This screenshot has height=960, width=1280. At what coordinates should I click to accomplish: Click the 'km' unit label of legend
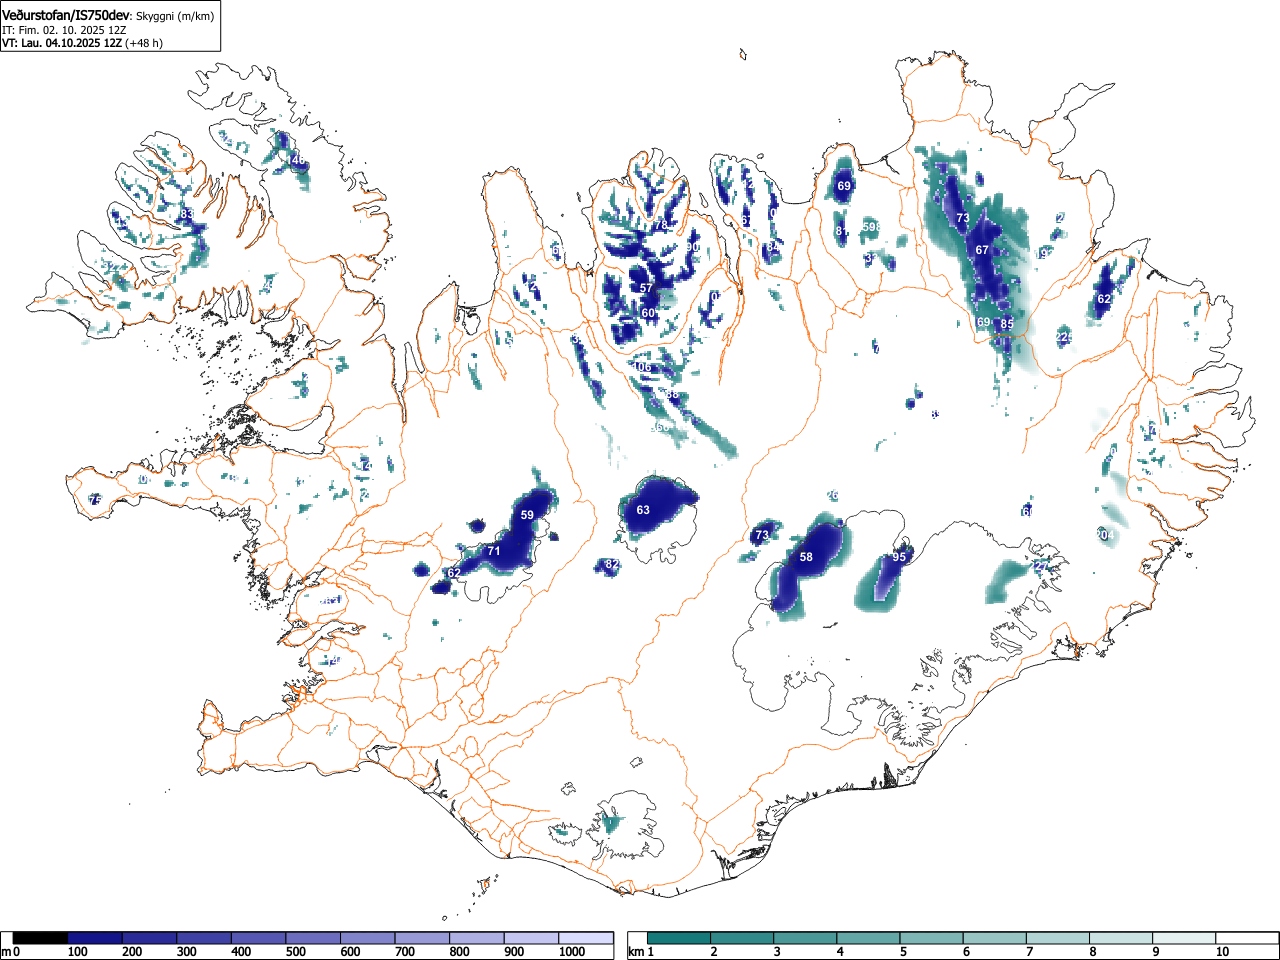click(x=636, y=952)
